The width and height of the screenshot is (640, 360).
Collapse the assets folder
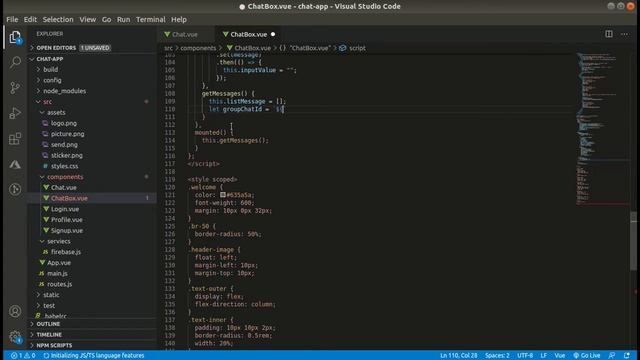(92, 112)
